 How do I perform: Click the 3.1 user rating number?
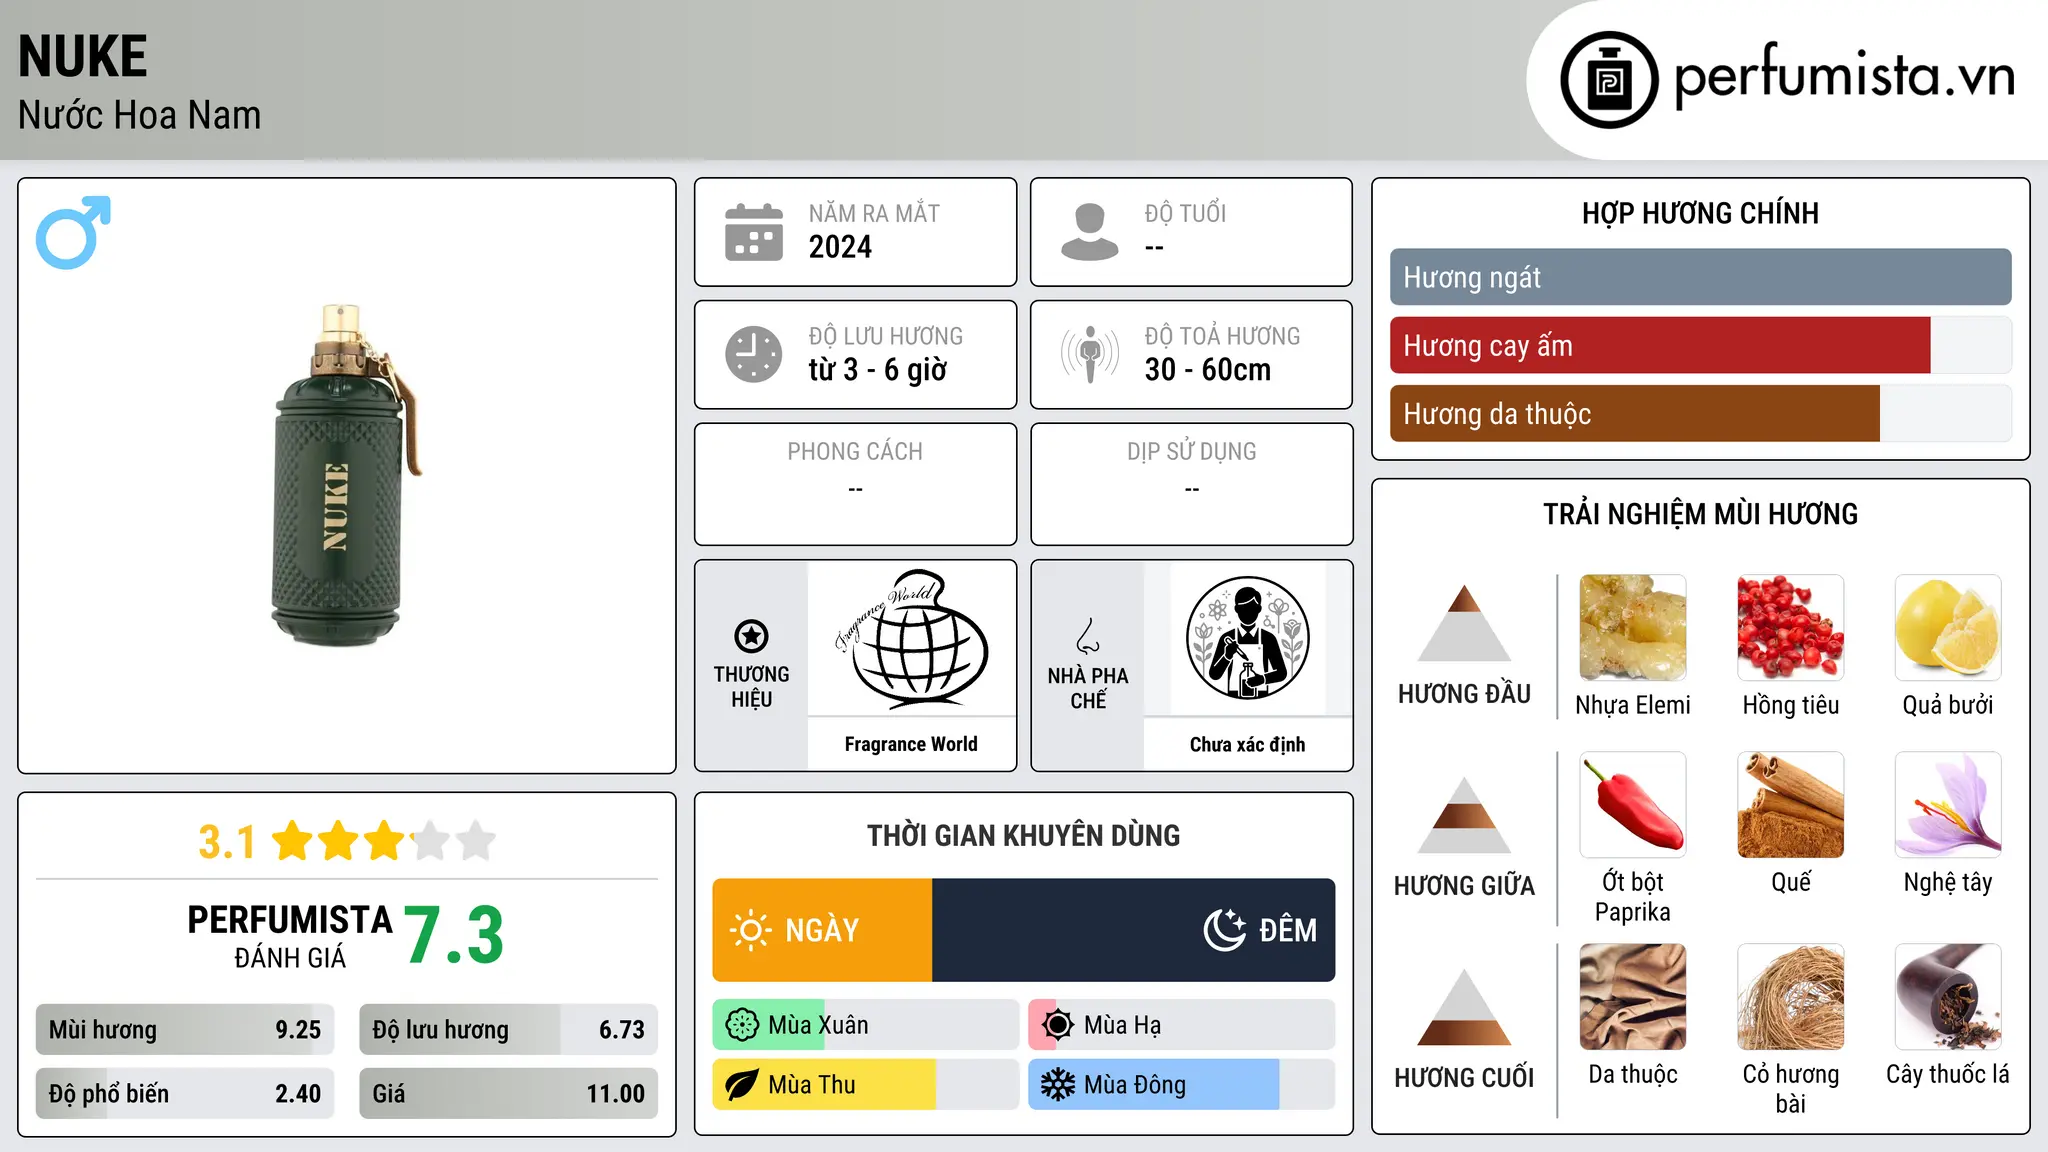[227, 842]
